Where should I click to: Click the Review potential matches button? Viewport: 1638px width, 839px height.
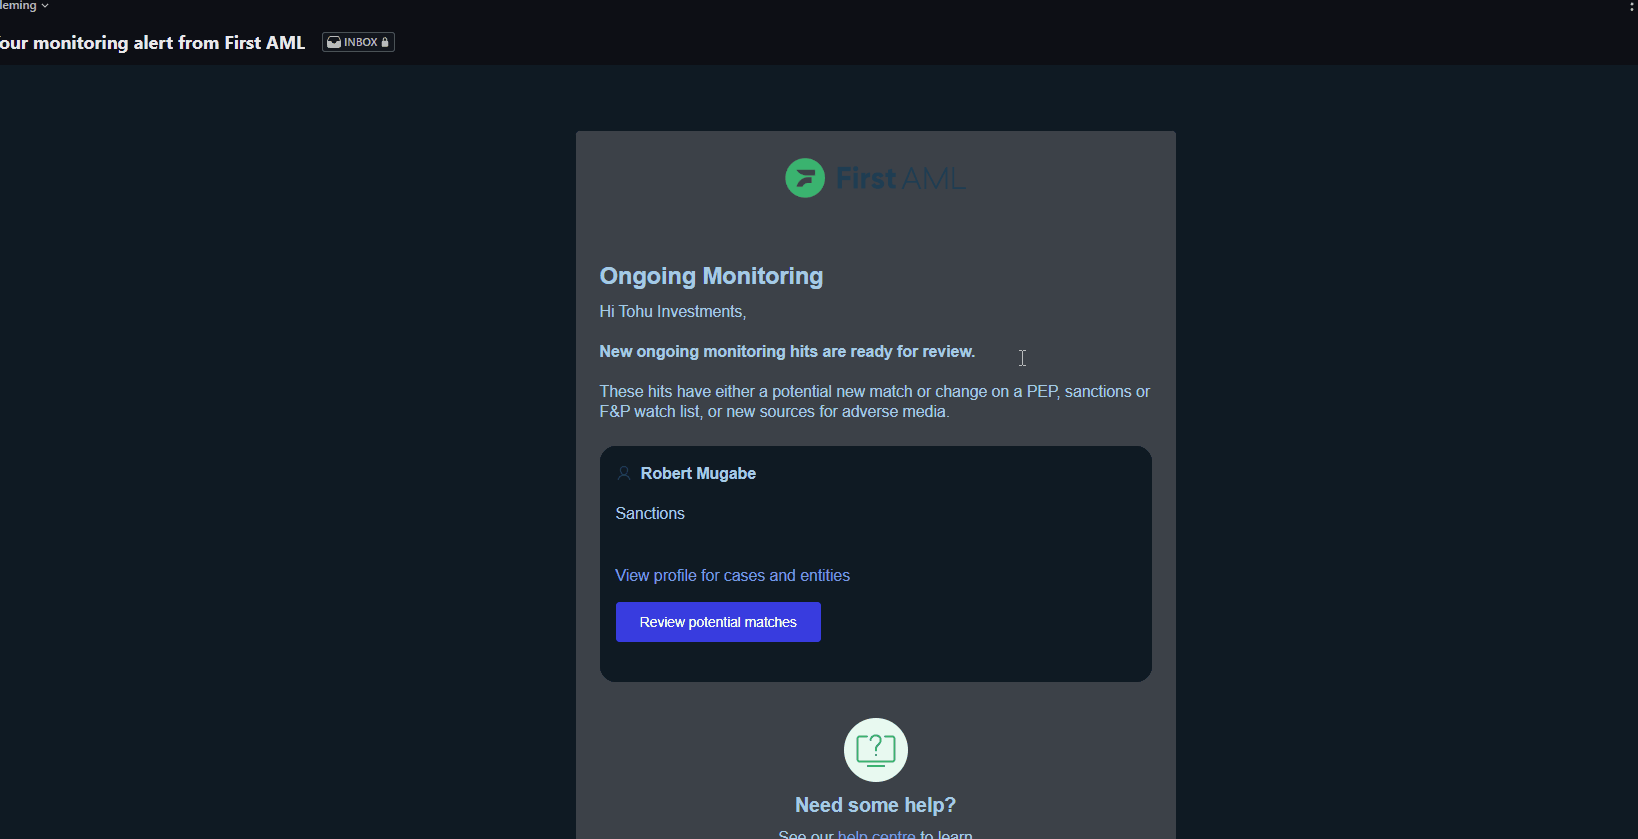pyautogui.click(x=718, y=622)
